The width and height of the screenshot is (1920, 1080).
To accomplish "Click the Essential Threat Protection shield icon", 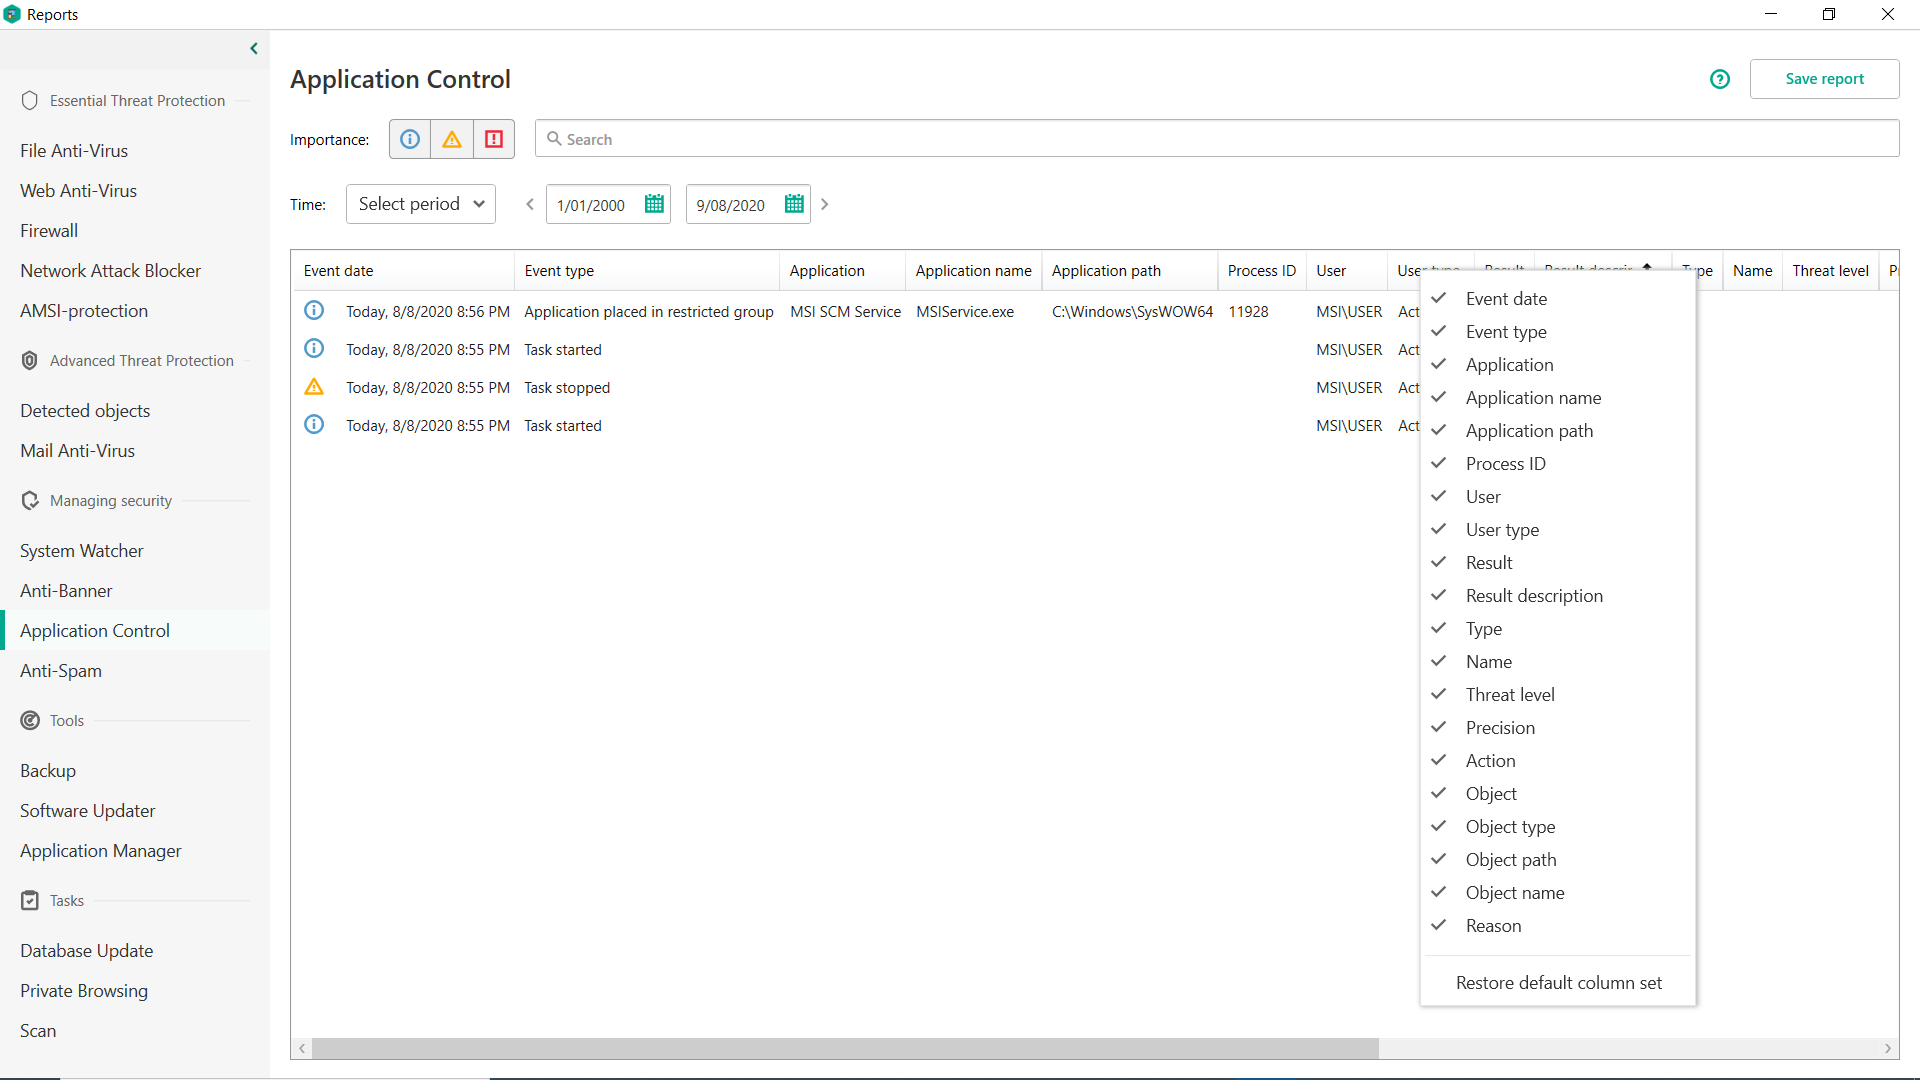I will click(x=30, y=100).
